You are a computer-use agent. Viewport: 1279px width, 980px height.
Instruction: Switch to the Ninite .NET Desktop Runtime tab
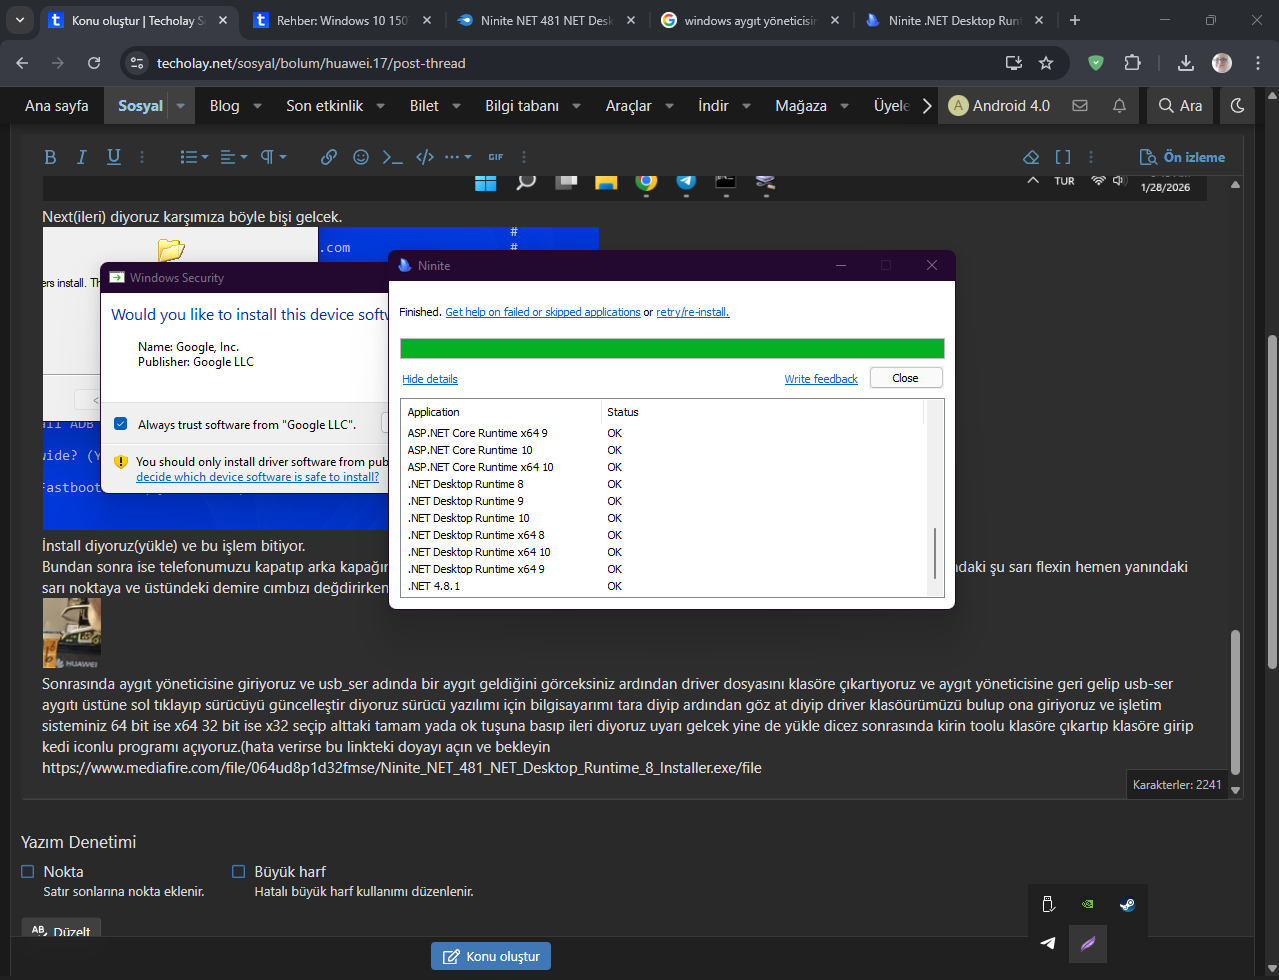point(952,20)
